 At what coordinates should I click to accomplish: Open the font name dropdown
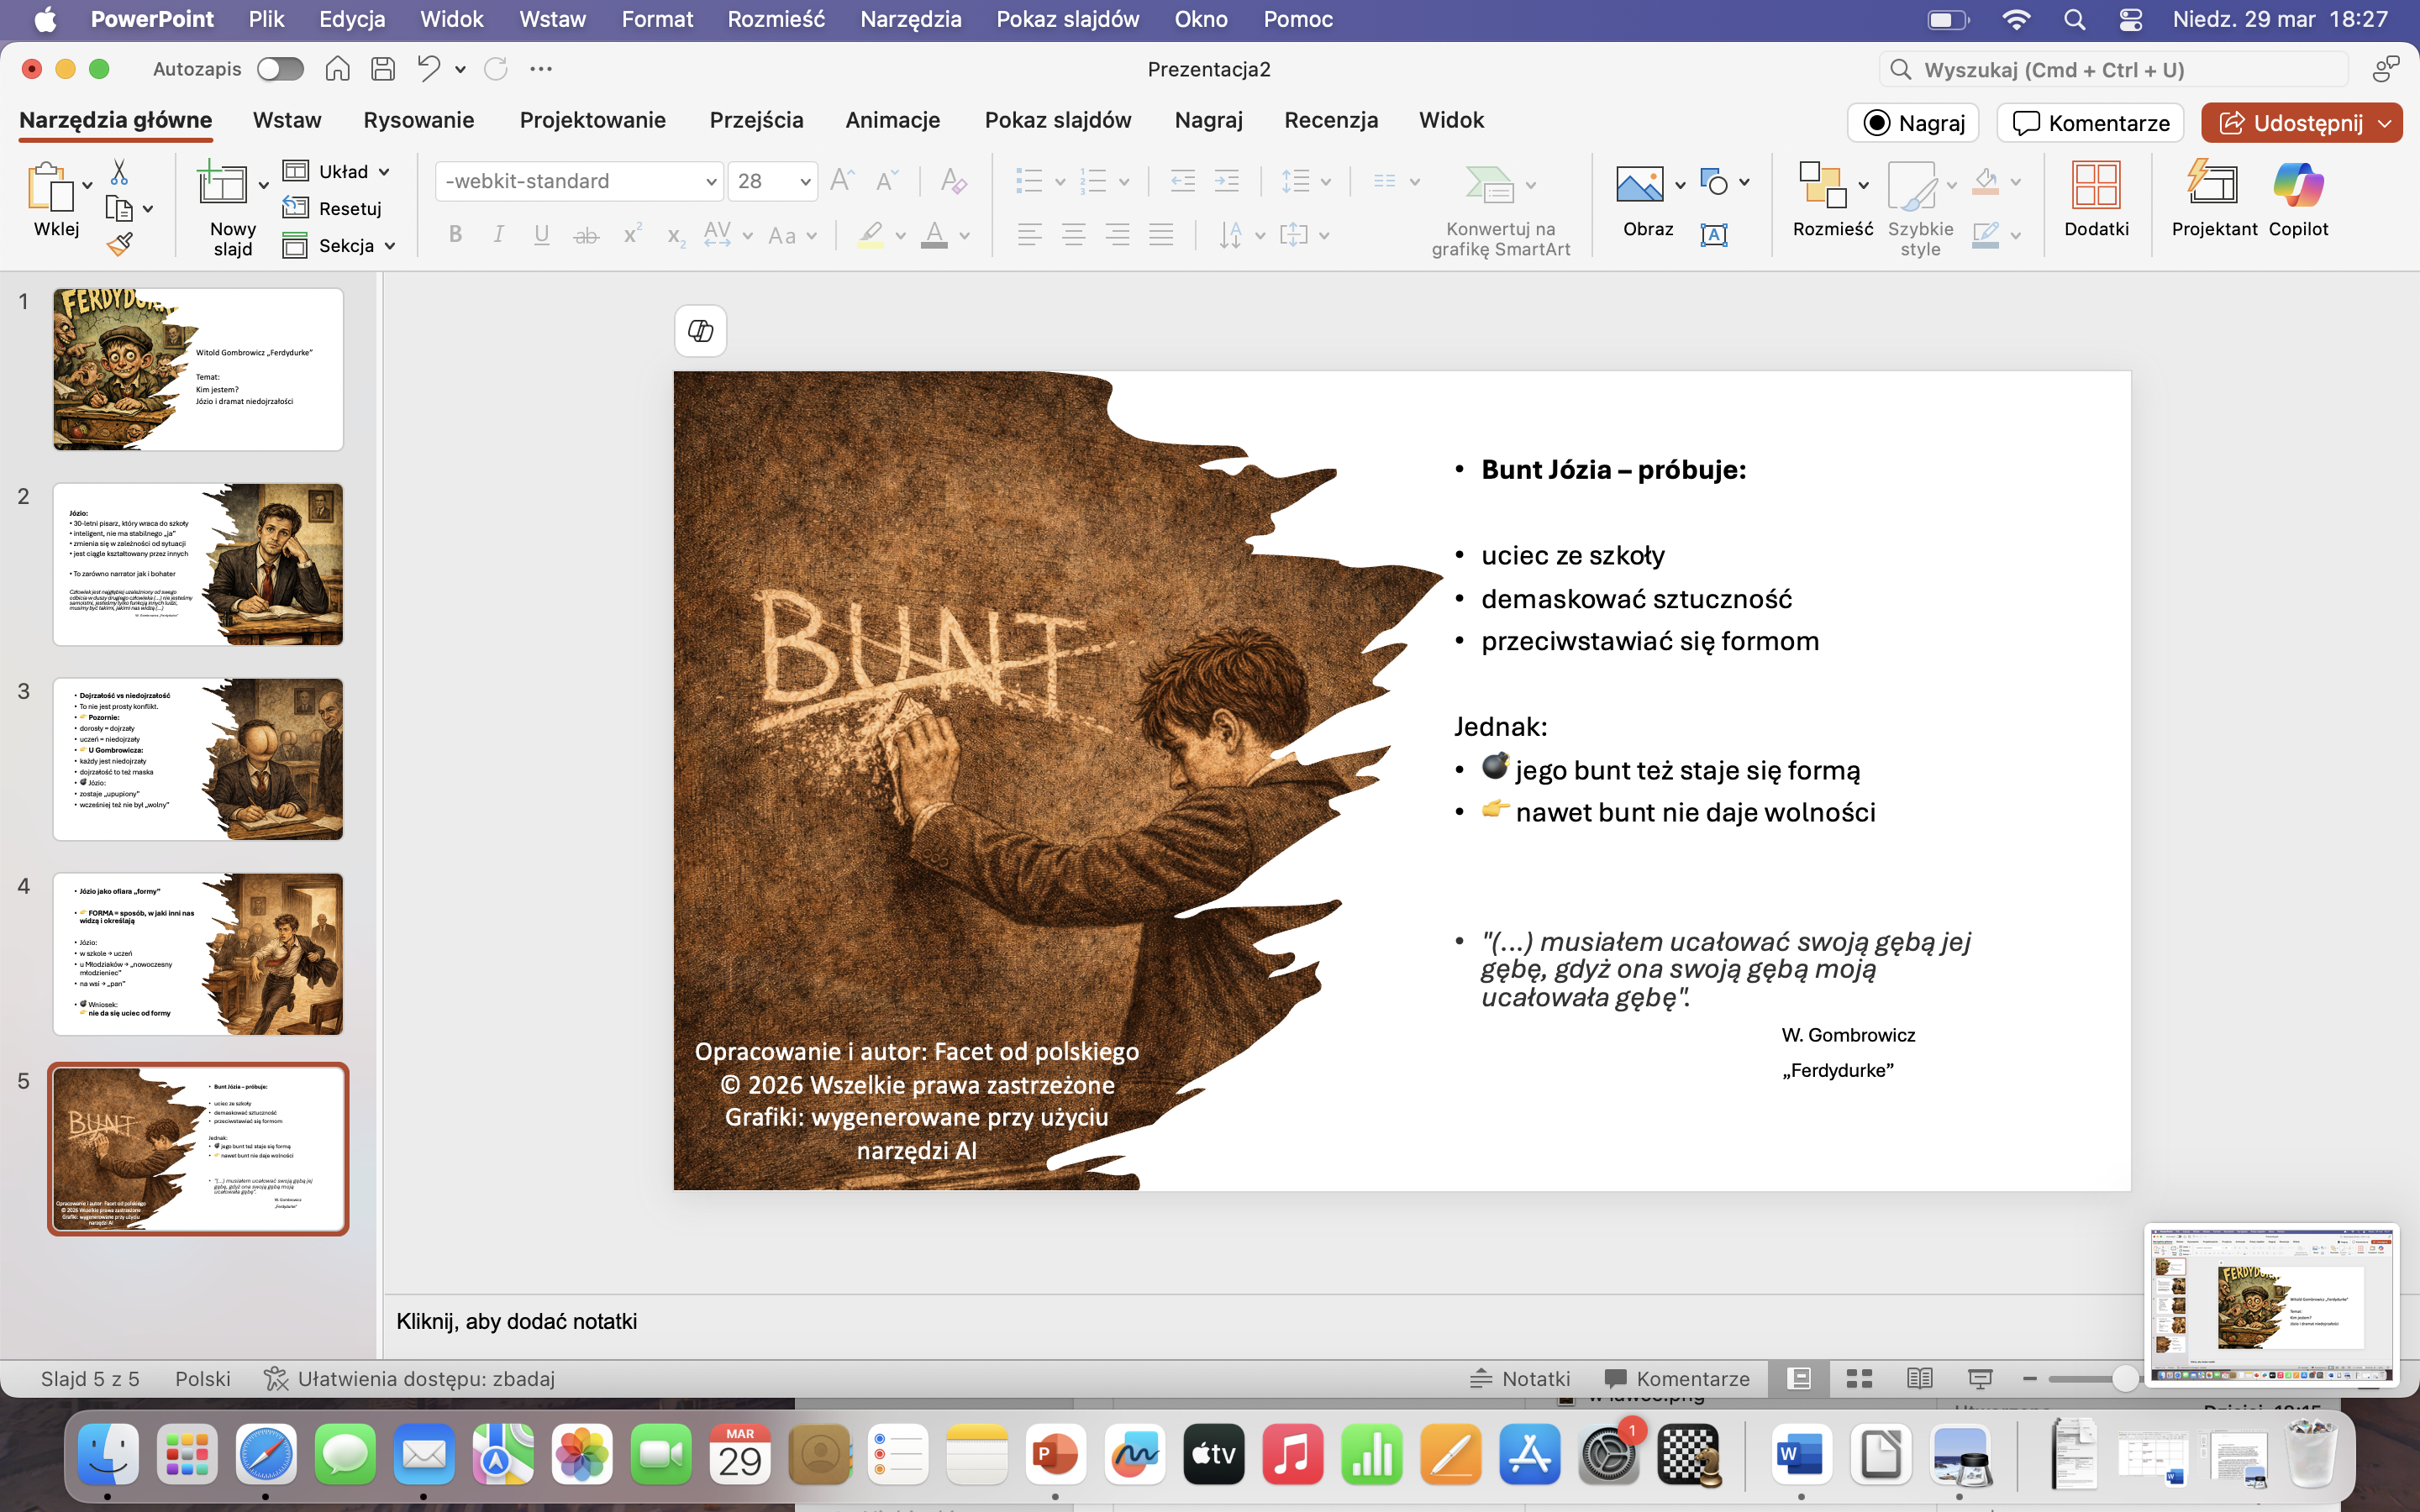click(711, 182)
